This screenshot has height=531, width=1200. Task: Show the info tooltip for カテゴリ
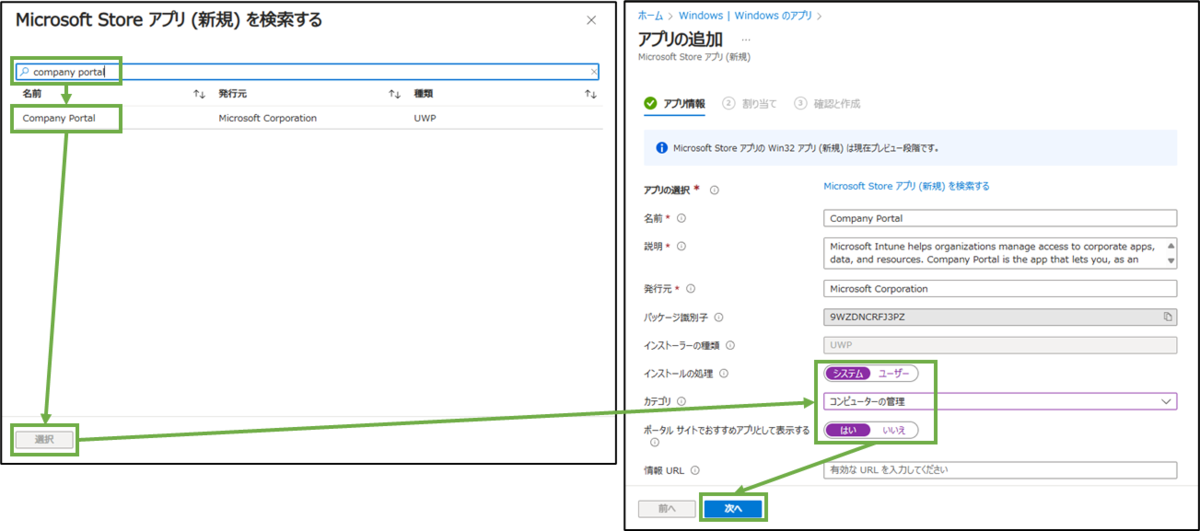coord(681,401)
